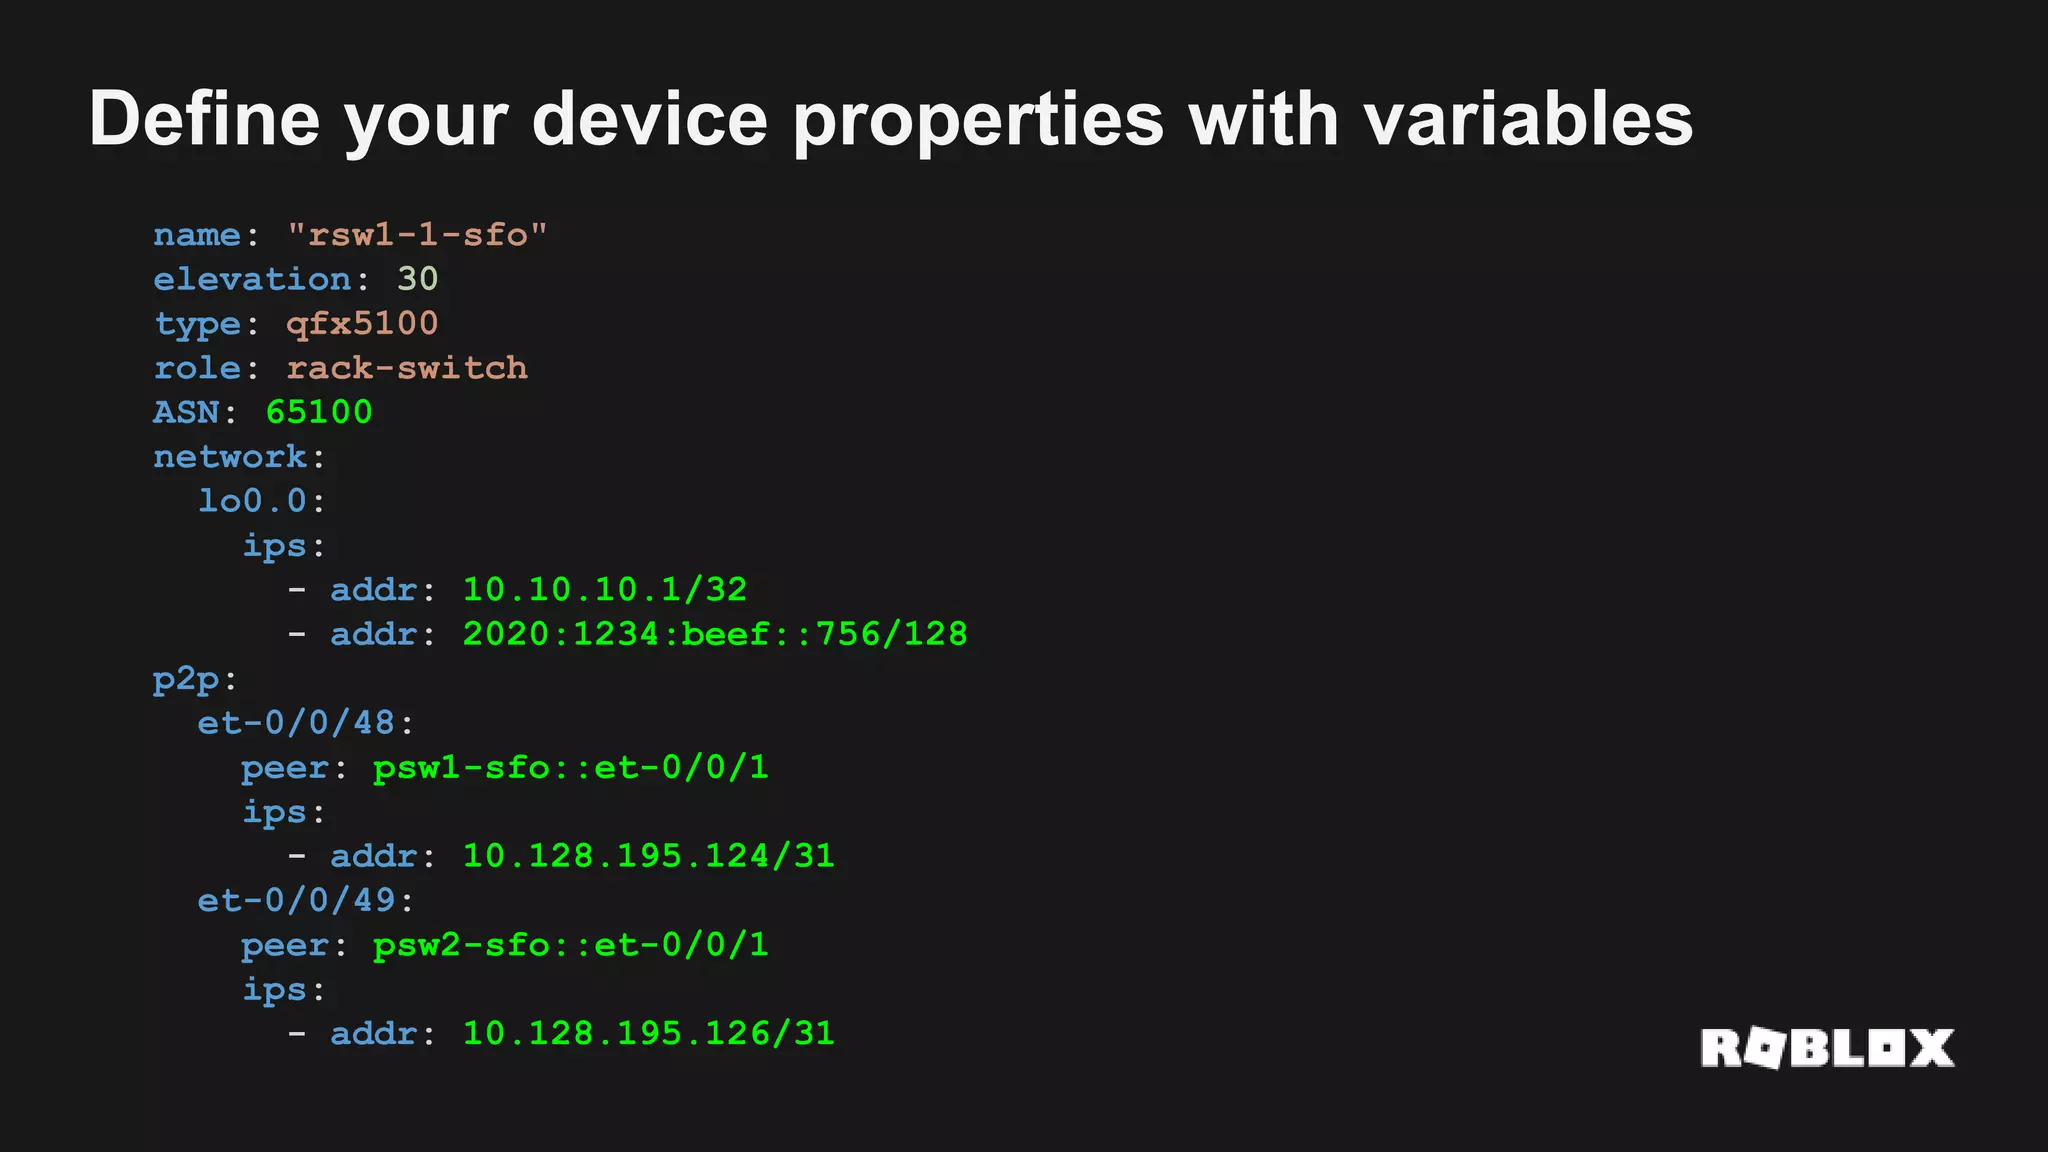Select the type value qfx5100

pyautogui.click(x=362, y=325)
